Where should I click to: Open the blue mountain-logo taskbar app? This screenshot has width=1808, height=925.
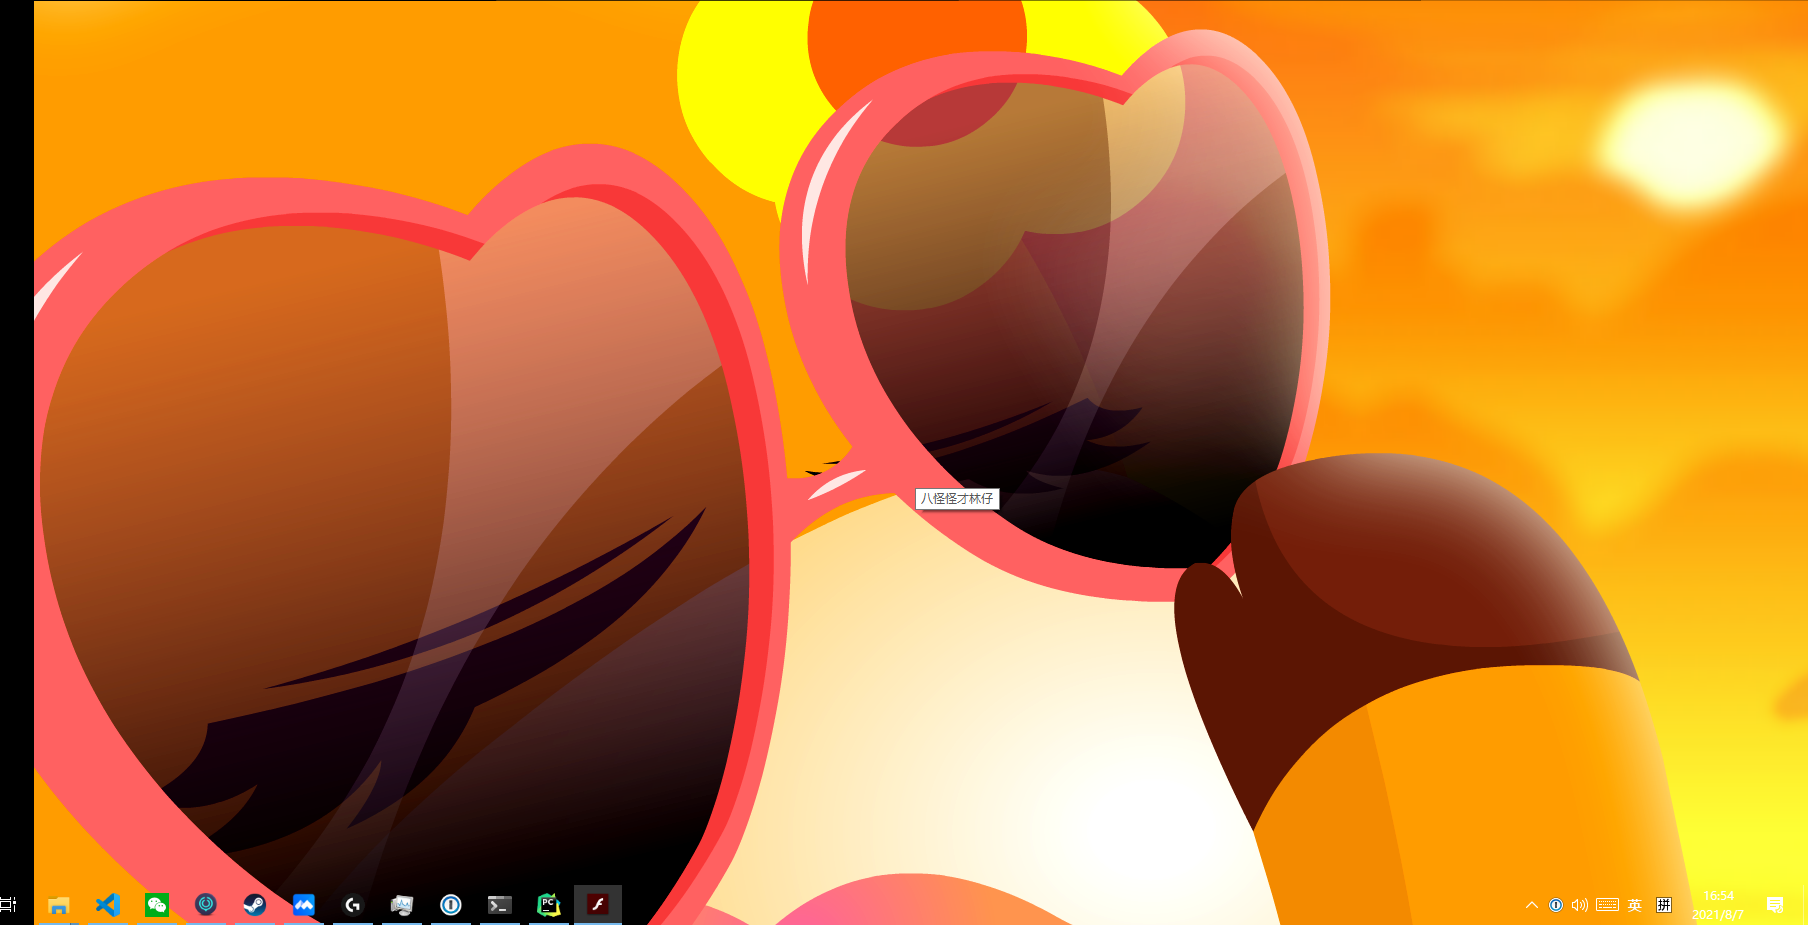303,905
